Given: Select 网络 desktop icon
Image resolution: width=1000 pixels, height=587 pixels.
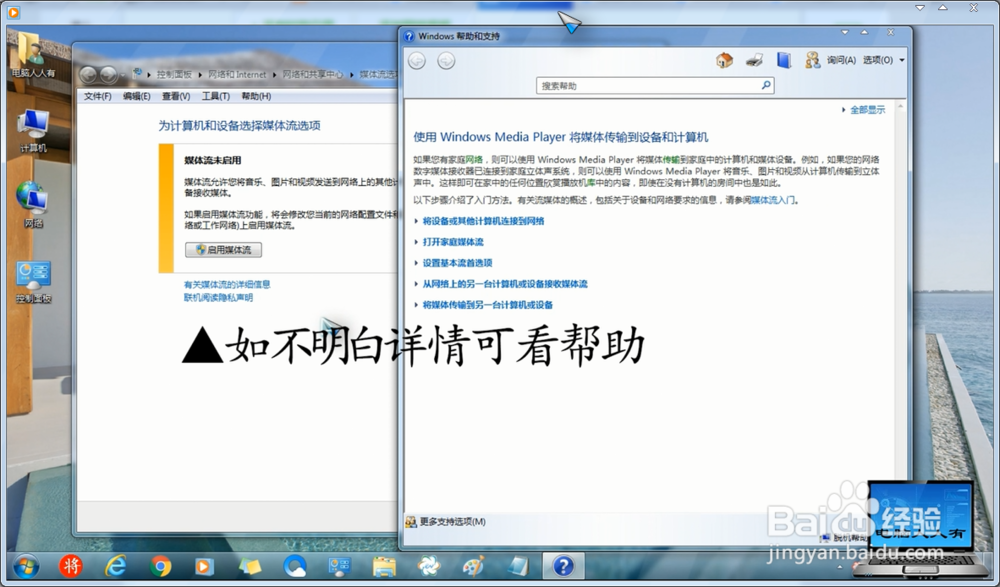Looking at the screenshot, I should tap(33, 205).
